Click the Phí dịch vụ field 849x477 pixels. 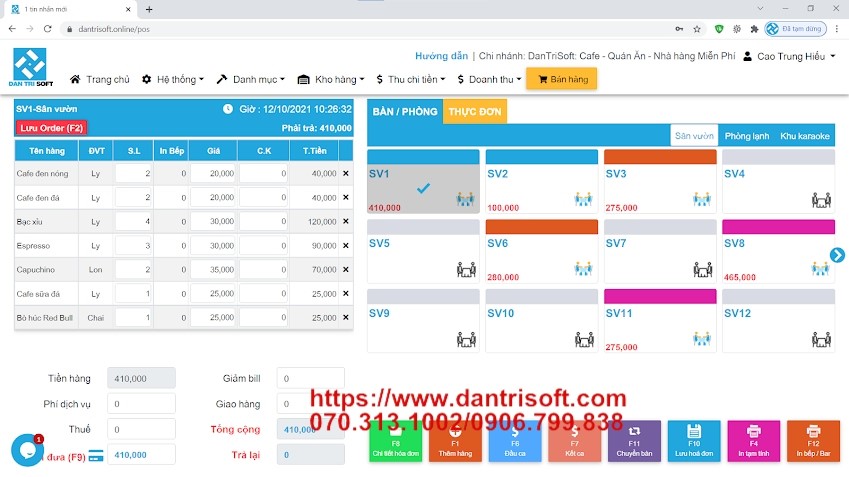point(141,404)
